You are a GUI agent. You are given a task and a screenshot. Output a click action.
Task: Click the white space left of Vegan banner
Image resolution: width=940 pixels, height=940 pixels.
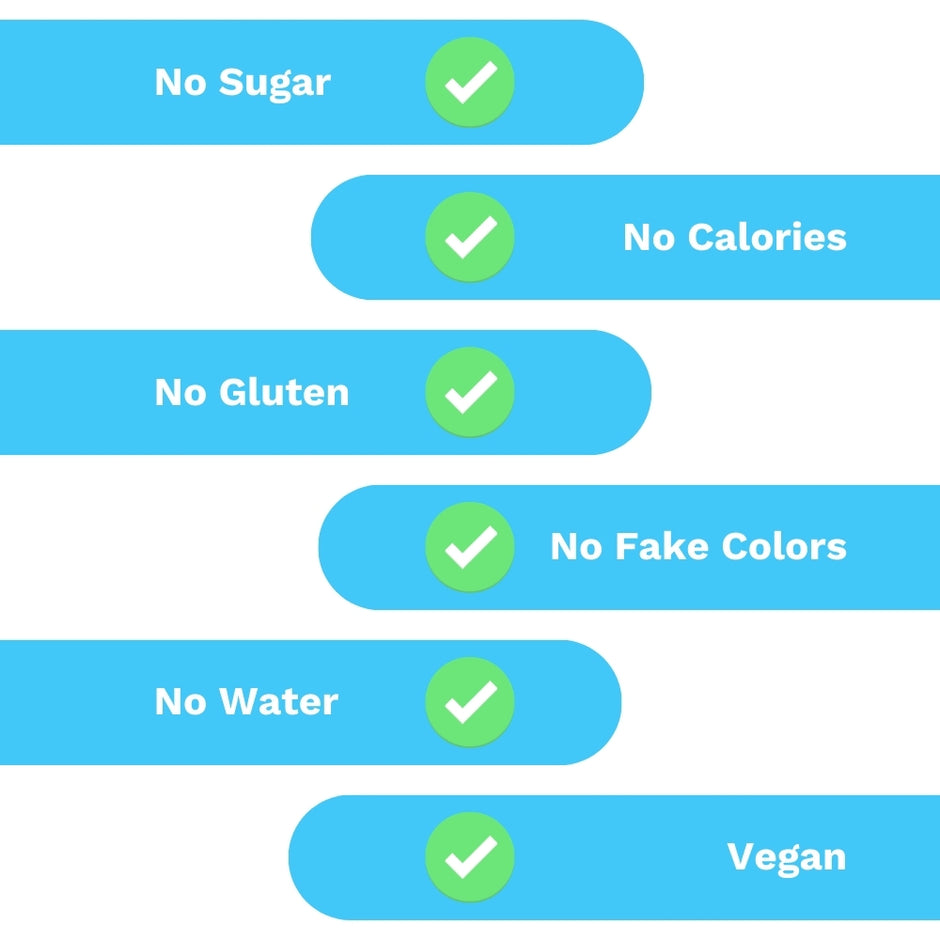140,857
